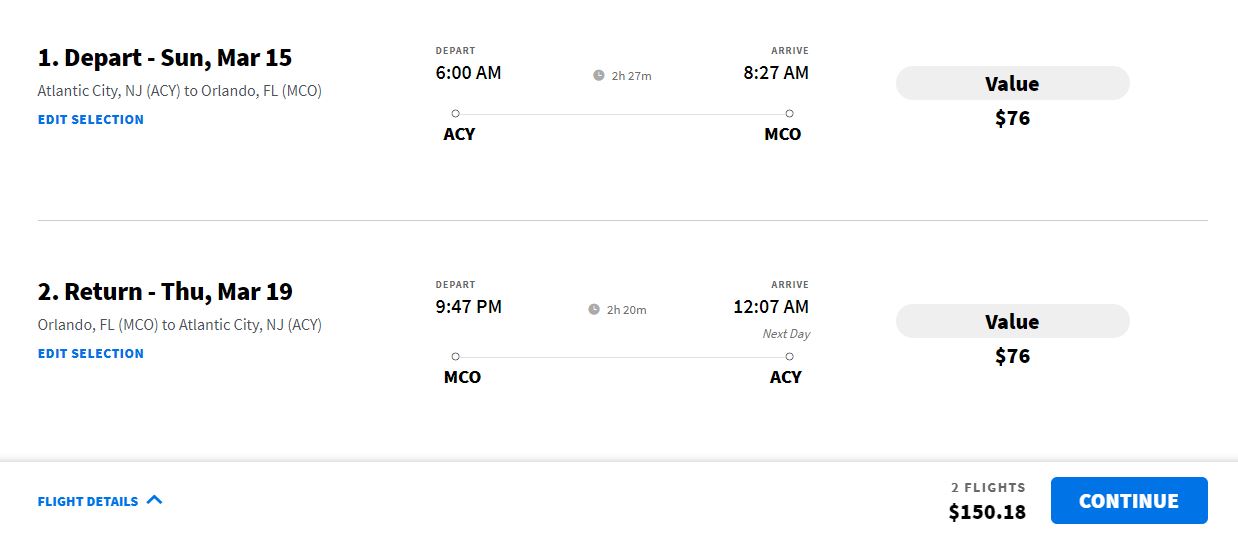1238x538 pixels.
Task: Click the $76 price under departing Value fare
Action: (x=1012, y=118)
